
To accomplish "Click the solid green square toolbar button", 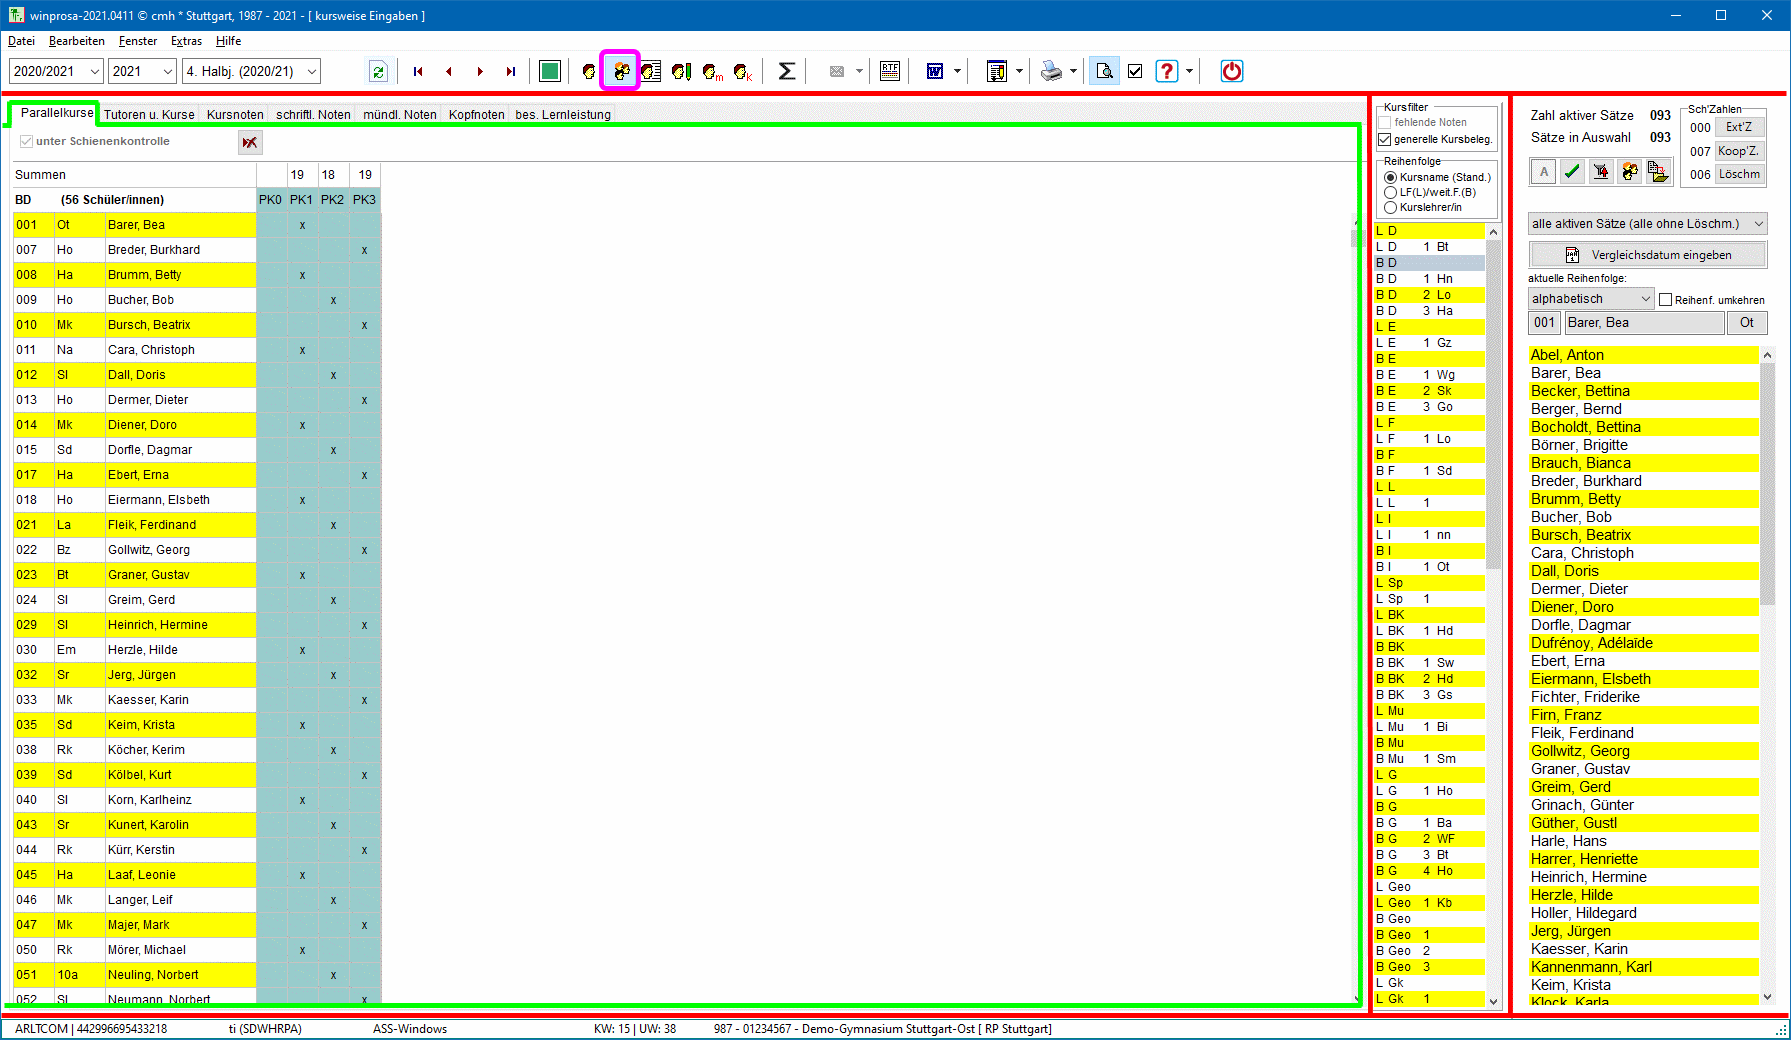I will point(549,71).
